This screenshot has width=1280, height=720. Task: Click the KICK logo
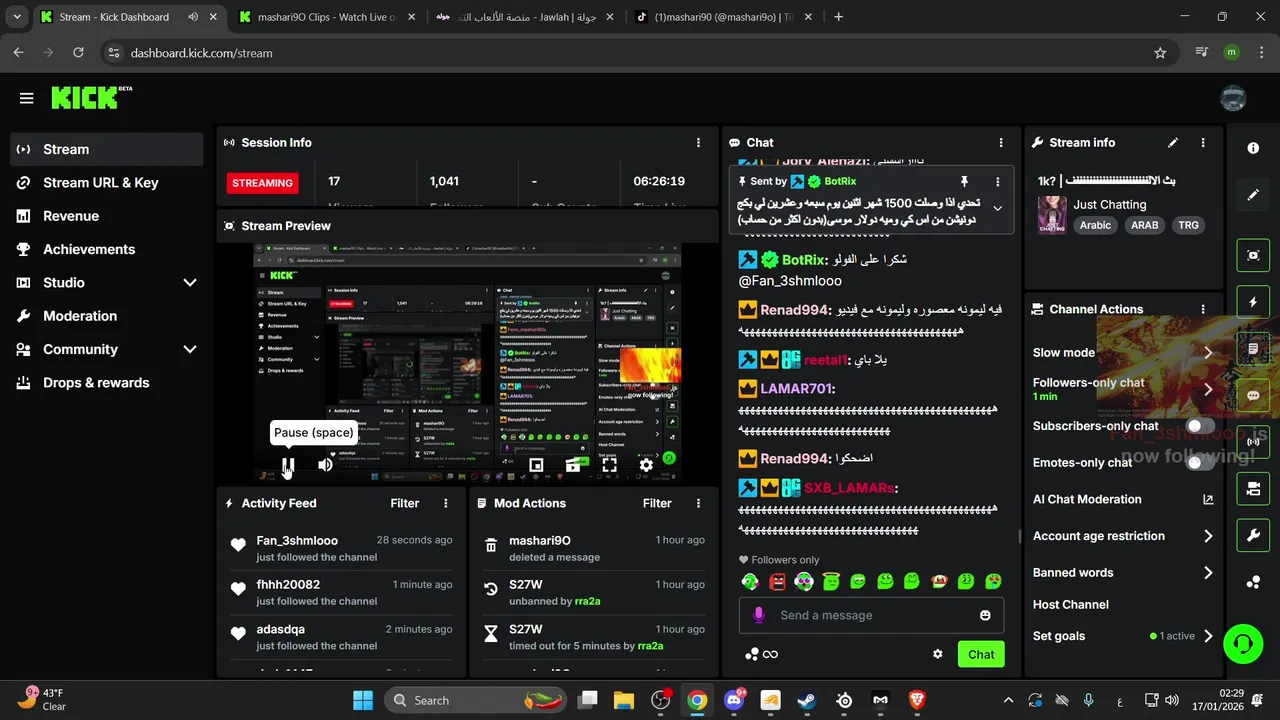click(x=91, y=97)
